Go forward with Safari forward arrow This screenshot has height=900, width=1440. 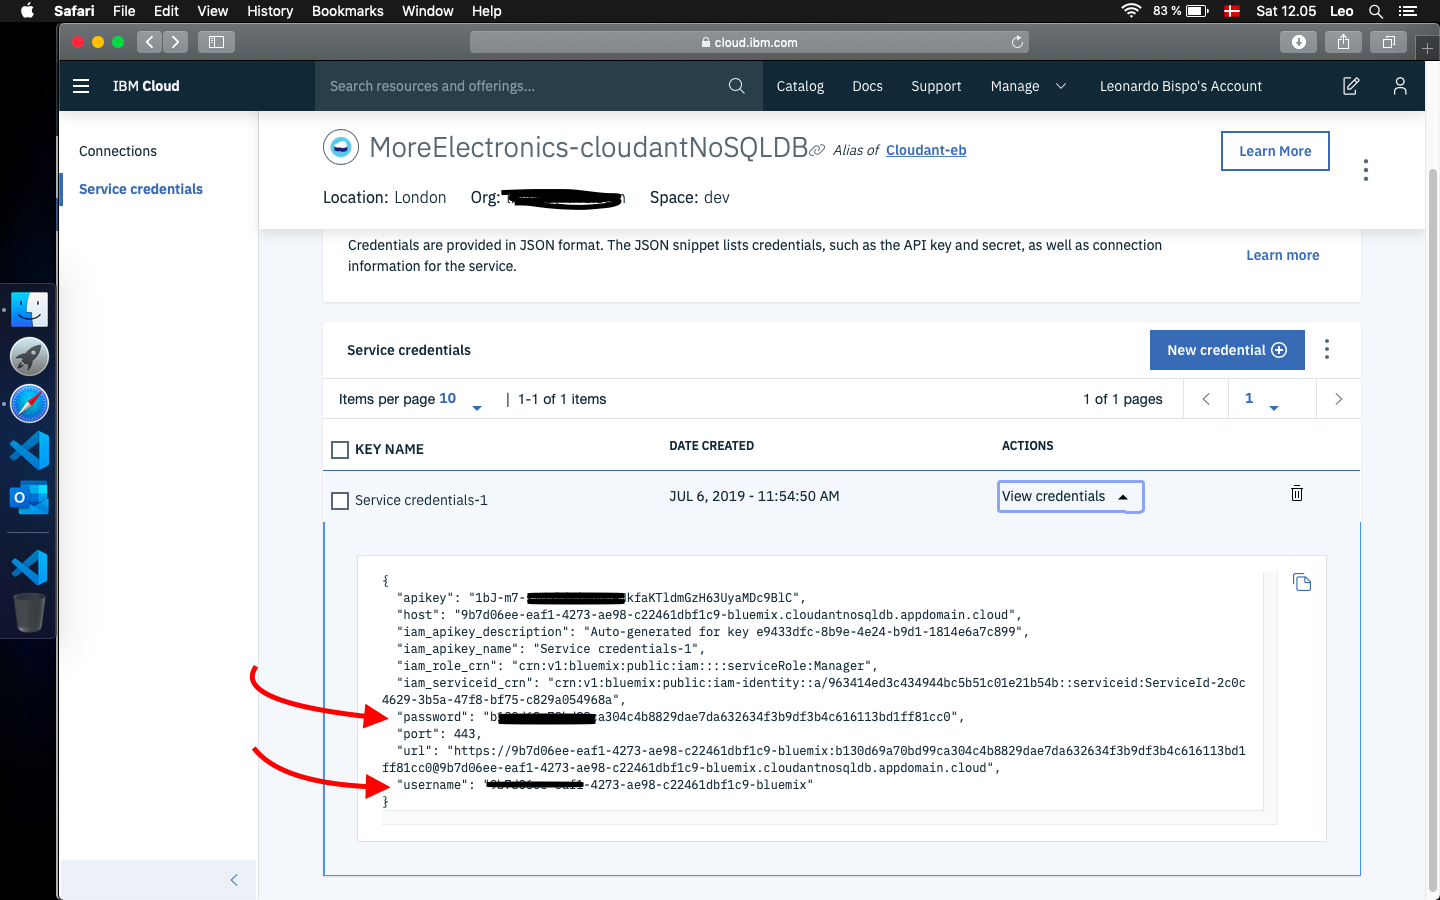(176, 42)
